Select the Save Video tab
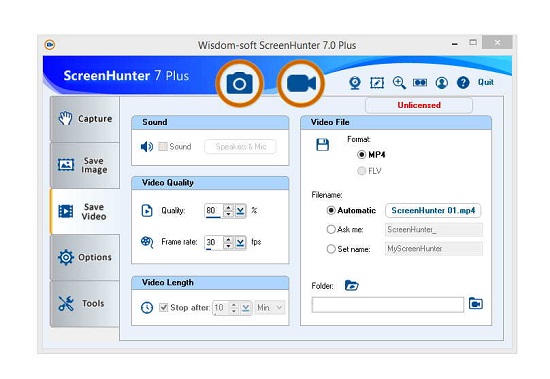This screenshot has height=379, width=550. point(85,212)
